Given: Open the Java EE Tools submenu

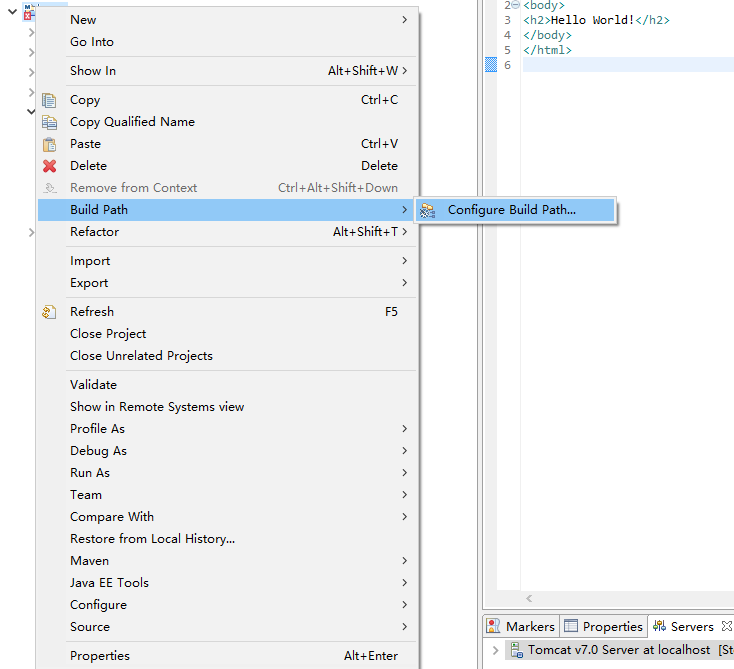Looking at the screenshot, I should coord(227,583).
